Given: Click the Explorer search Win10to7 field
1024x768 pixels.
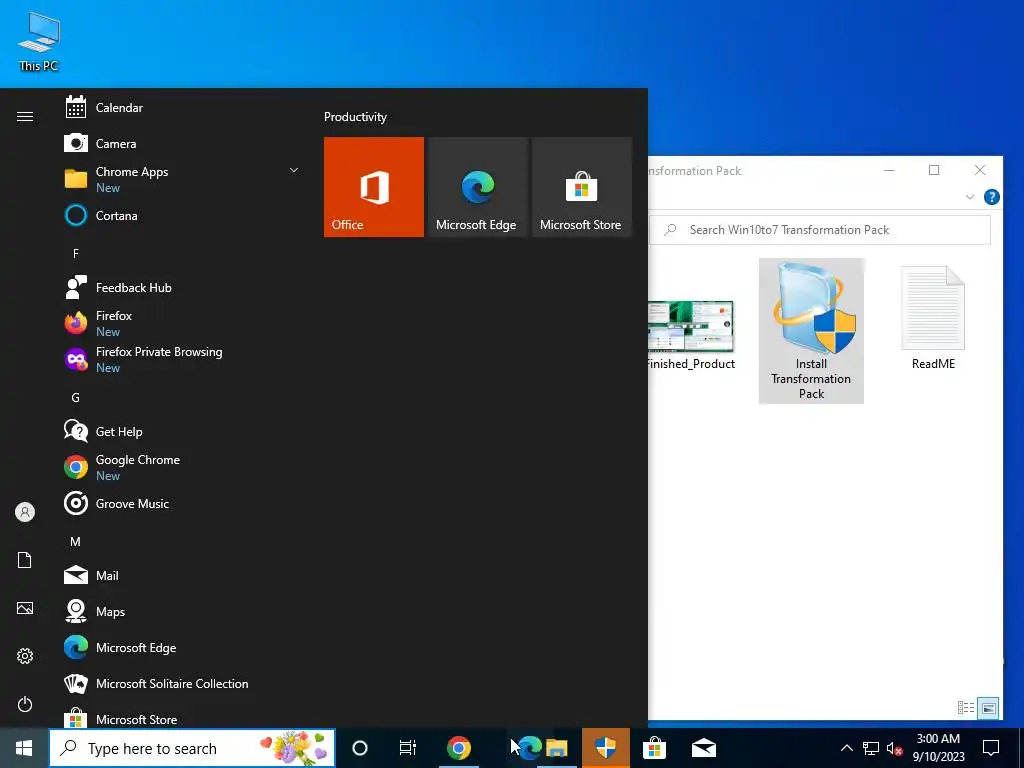Looking at the screenshot, I should [x=820, y=230].
